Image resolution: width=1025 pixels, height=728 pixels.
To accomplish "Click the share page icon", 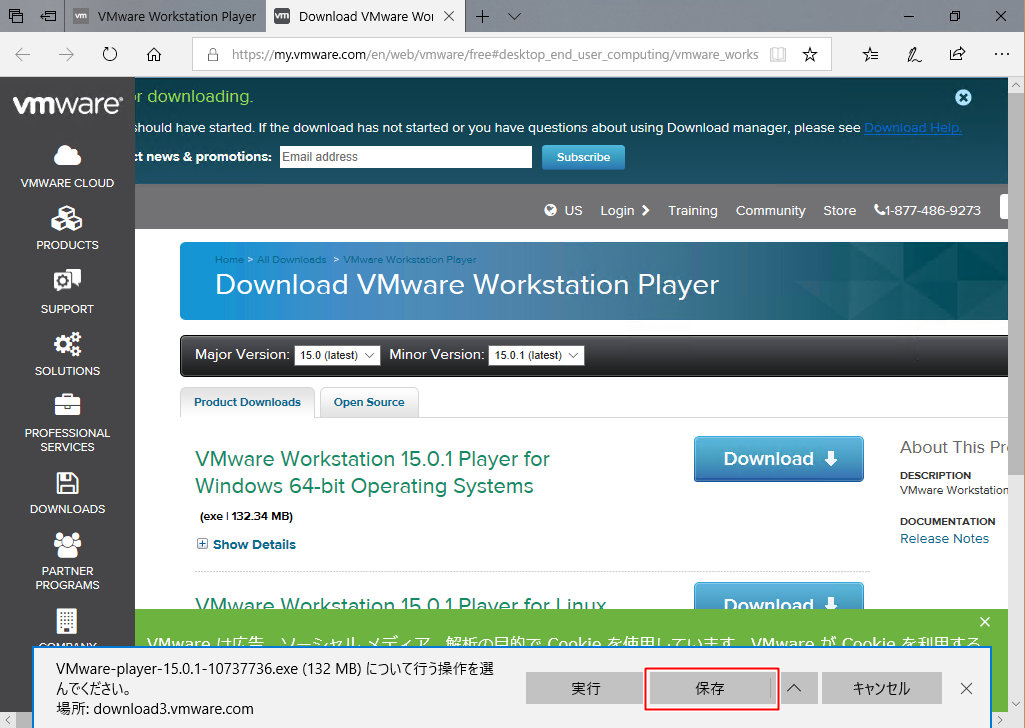I will 958,54.
